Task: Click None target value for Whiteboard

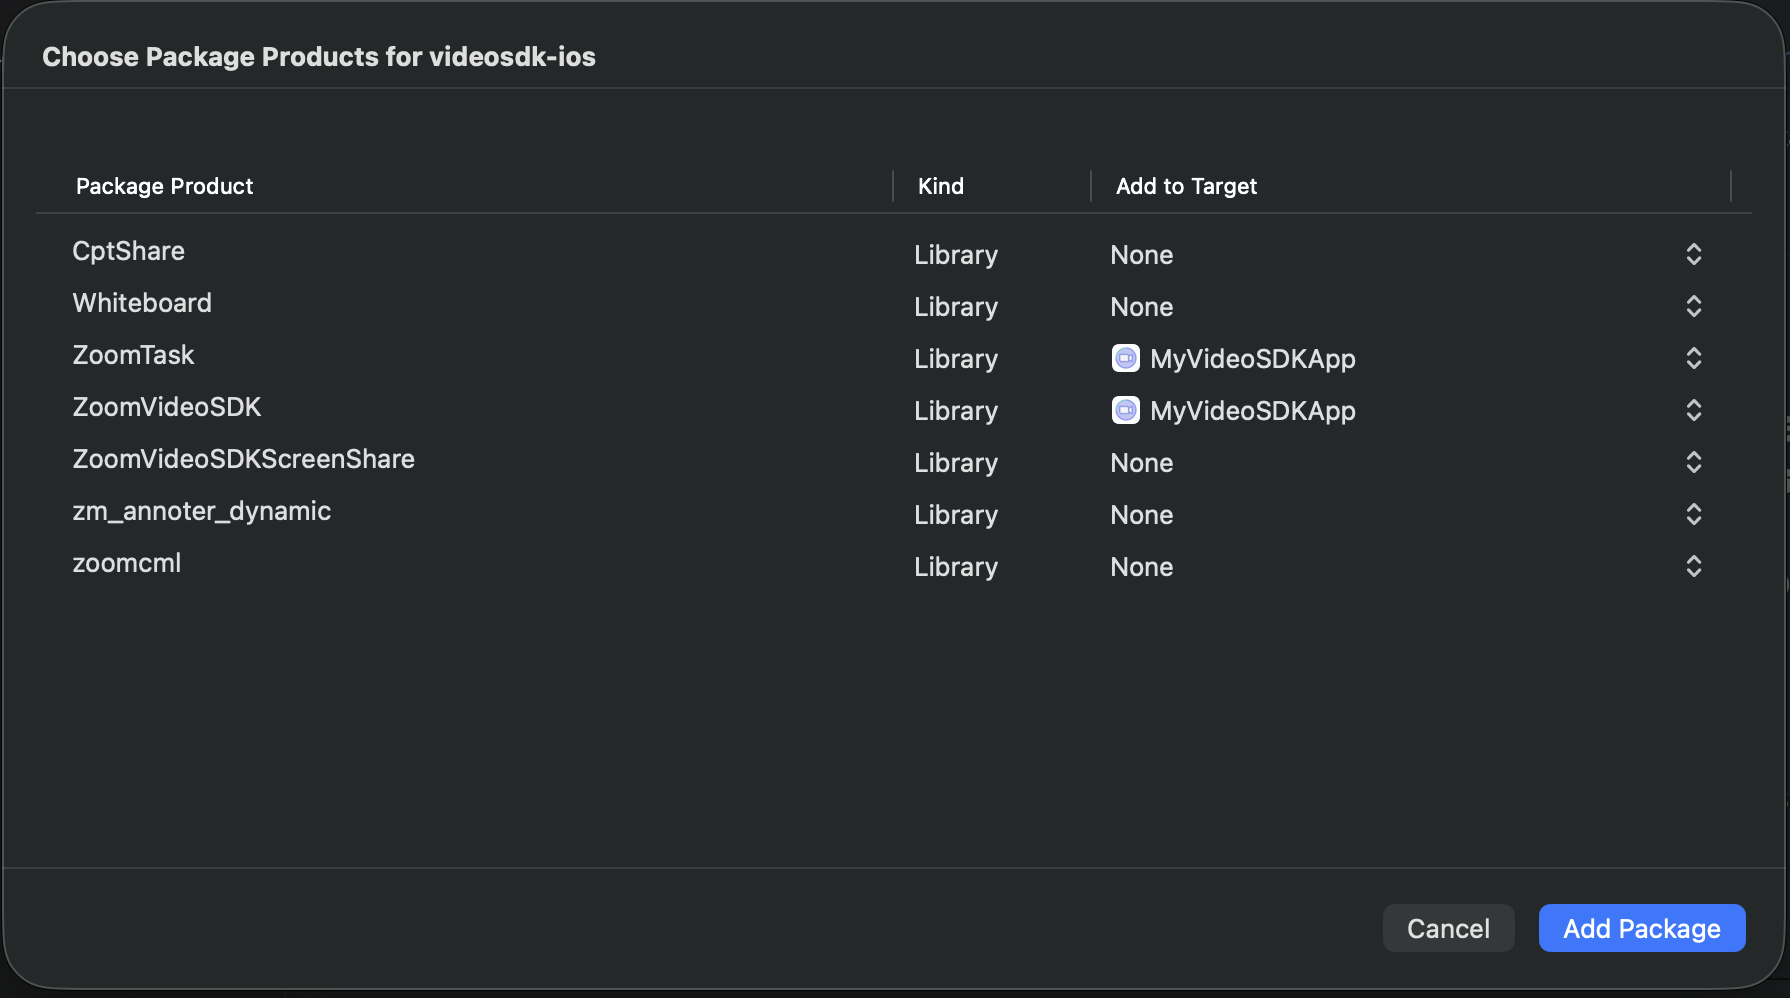Action: pyautogui.click(x=1142, y=307)
